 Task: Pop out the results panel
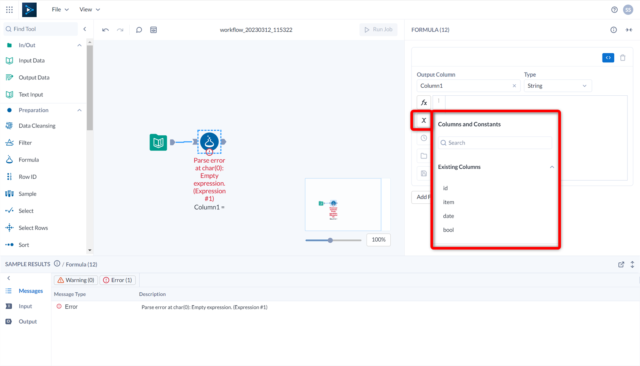point(621,264)
